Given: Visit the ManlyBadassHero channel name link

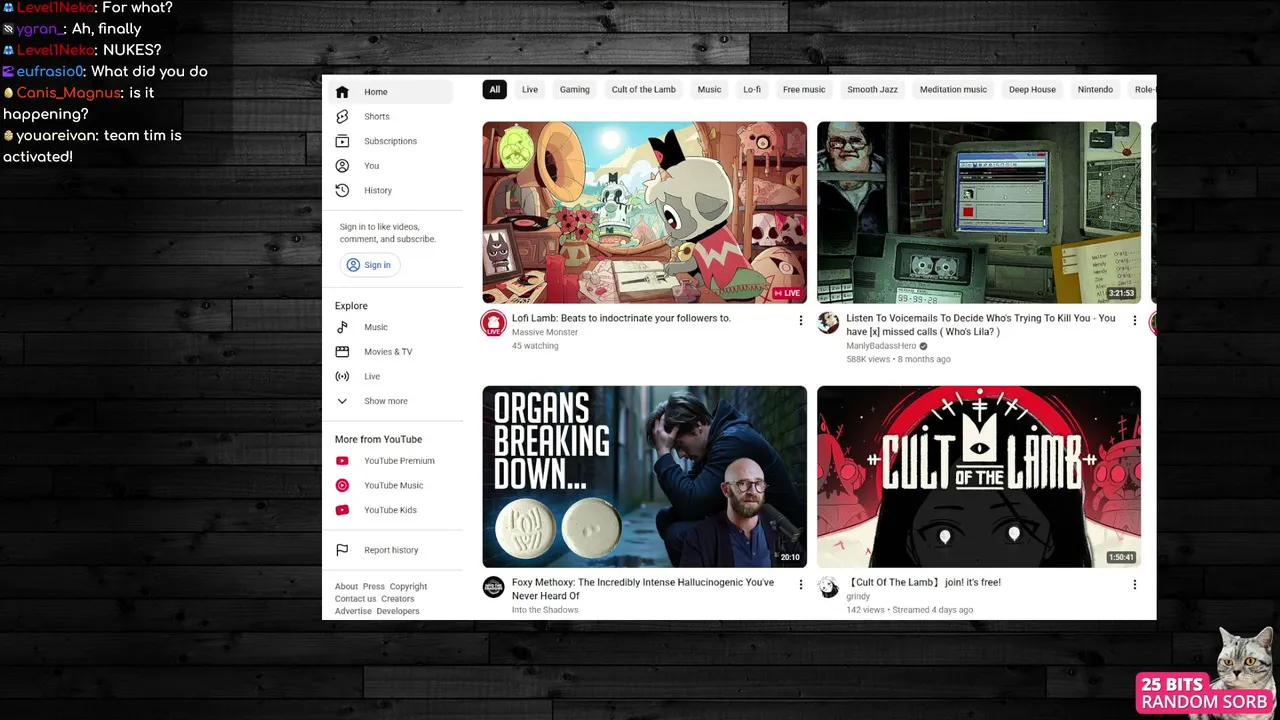Looking at the screenshot, I should [881, 346].
